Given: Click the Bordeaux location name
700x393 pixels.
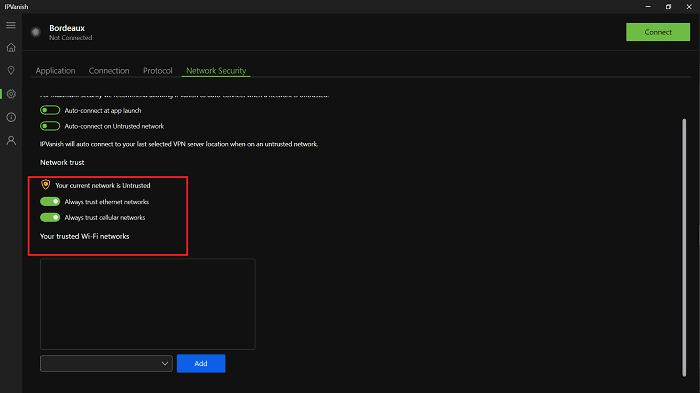Looking at the screenshot, I should point(67,28).
